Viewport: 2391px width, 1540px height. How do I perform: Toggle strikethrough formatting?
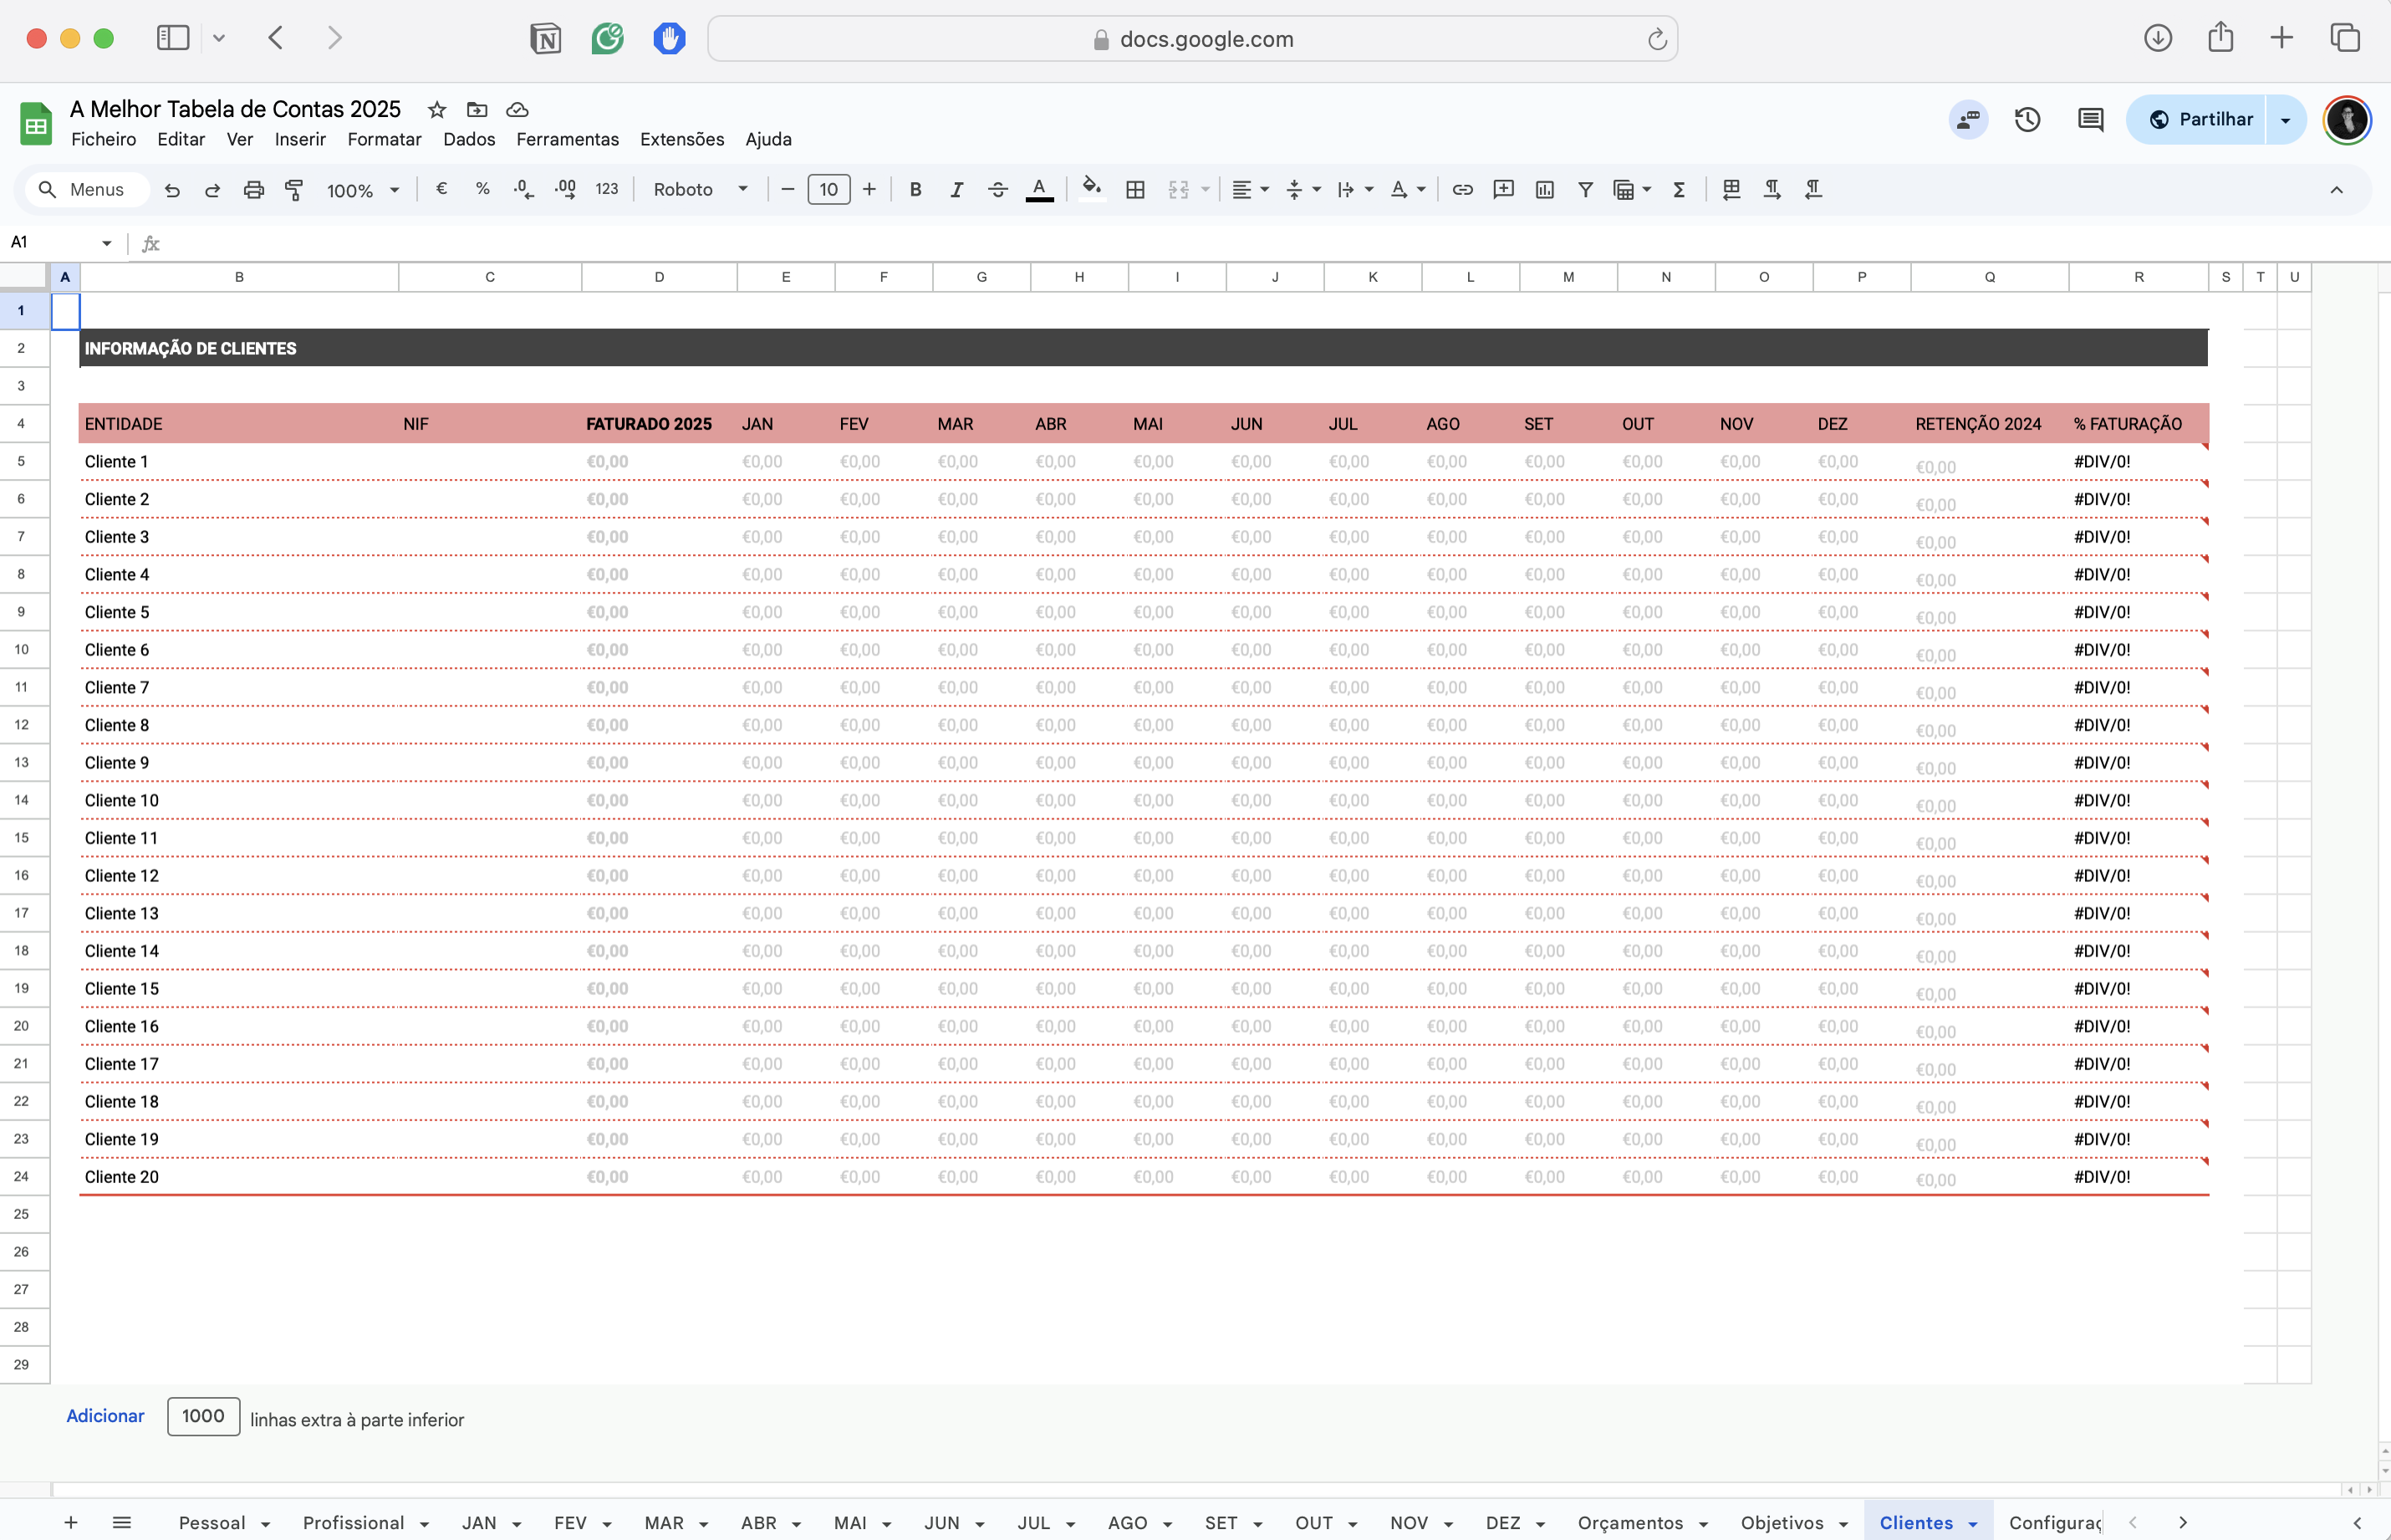[997, 190]
